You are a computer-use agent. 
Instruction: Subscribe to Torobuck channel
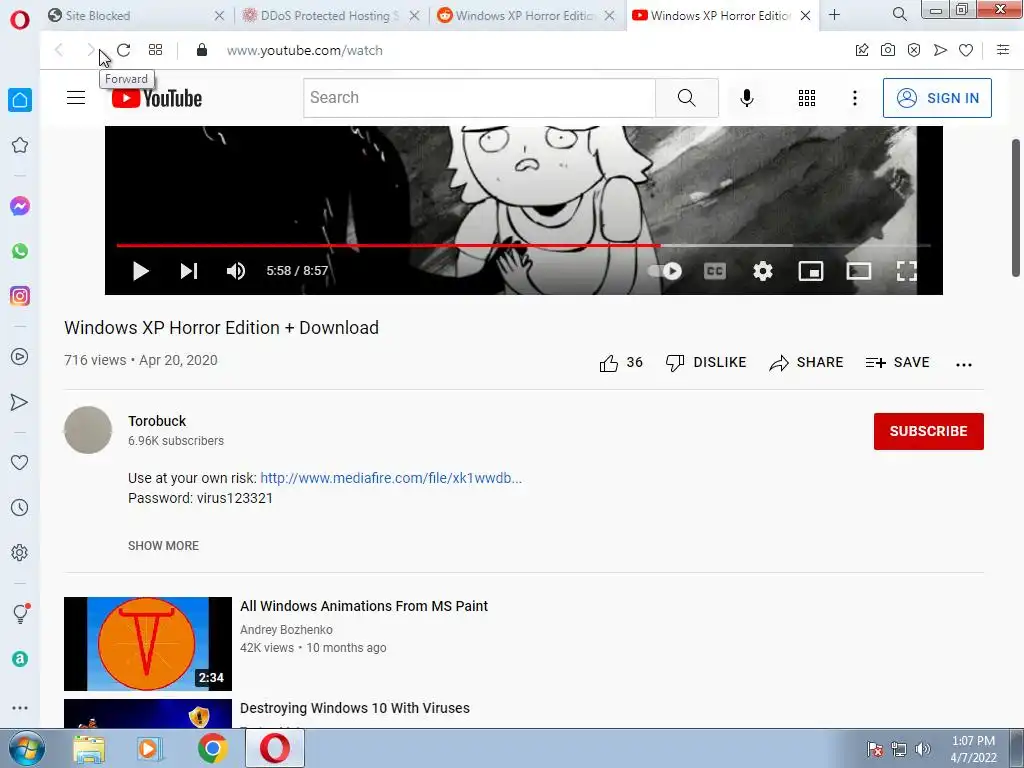pyautogui.click(x=929, y=431)
